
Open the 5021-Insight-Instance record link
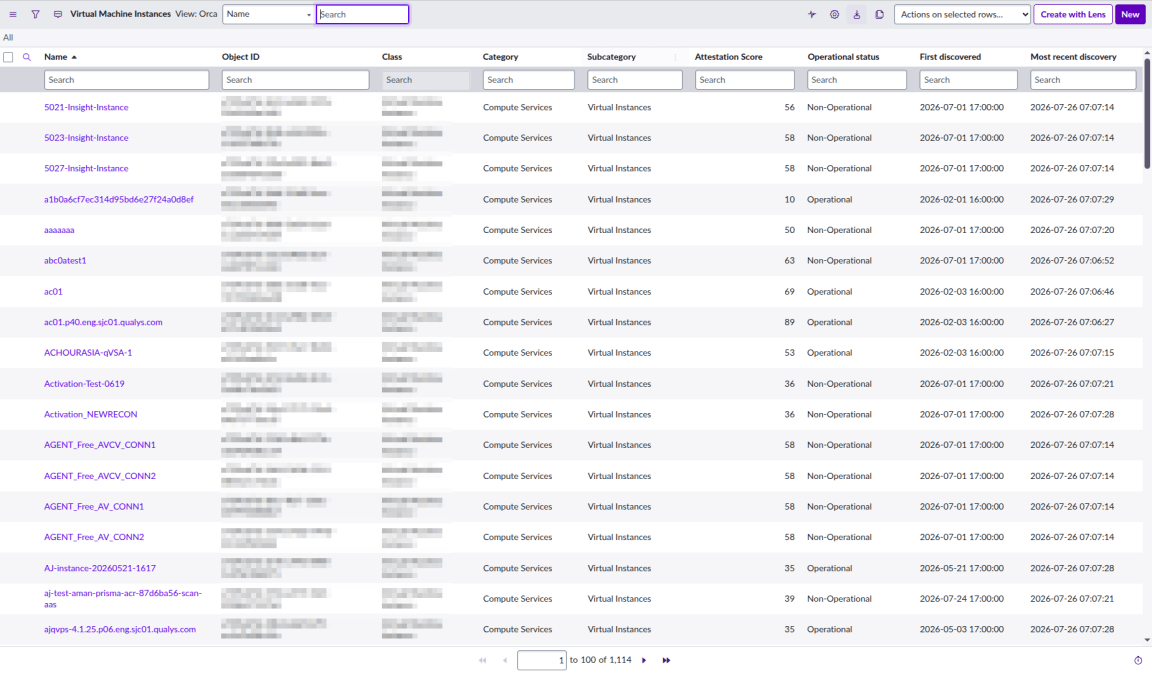click(x=86, y=107)
